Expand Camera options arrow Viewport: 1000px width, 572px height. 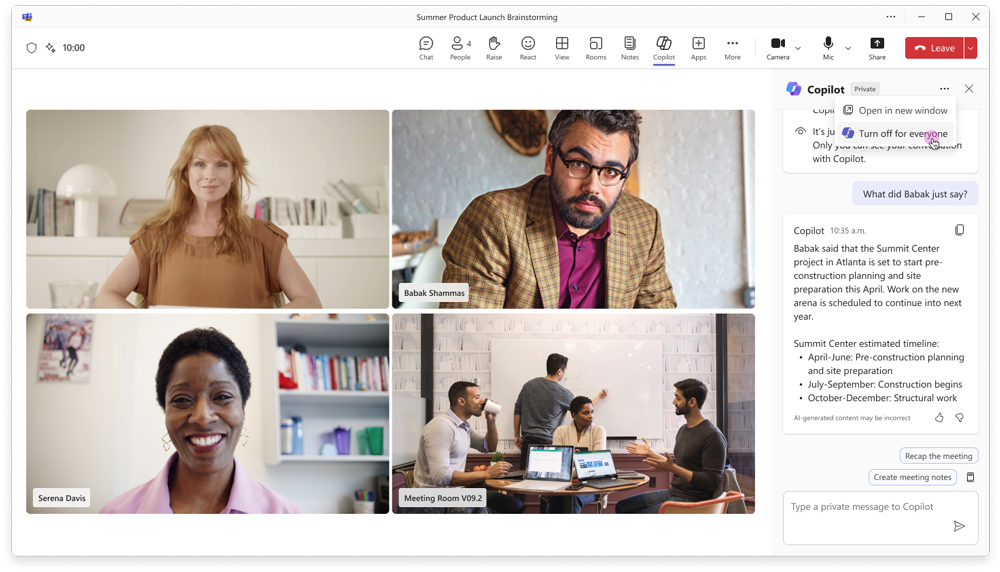coord(798,48)
